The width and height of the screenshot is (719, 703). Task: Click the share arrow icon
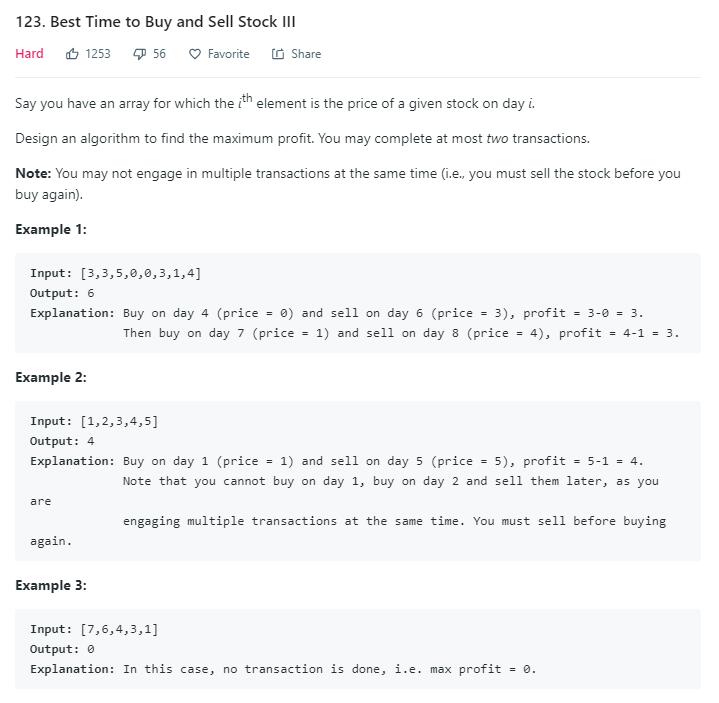coord(278,54)
